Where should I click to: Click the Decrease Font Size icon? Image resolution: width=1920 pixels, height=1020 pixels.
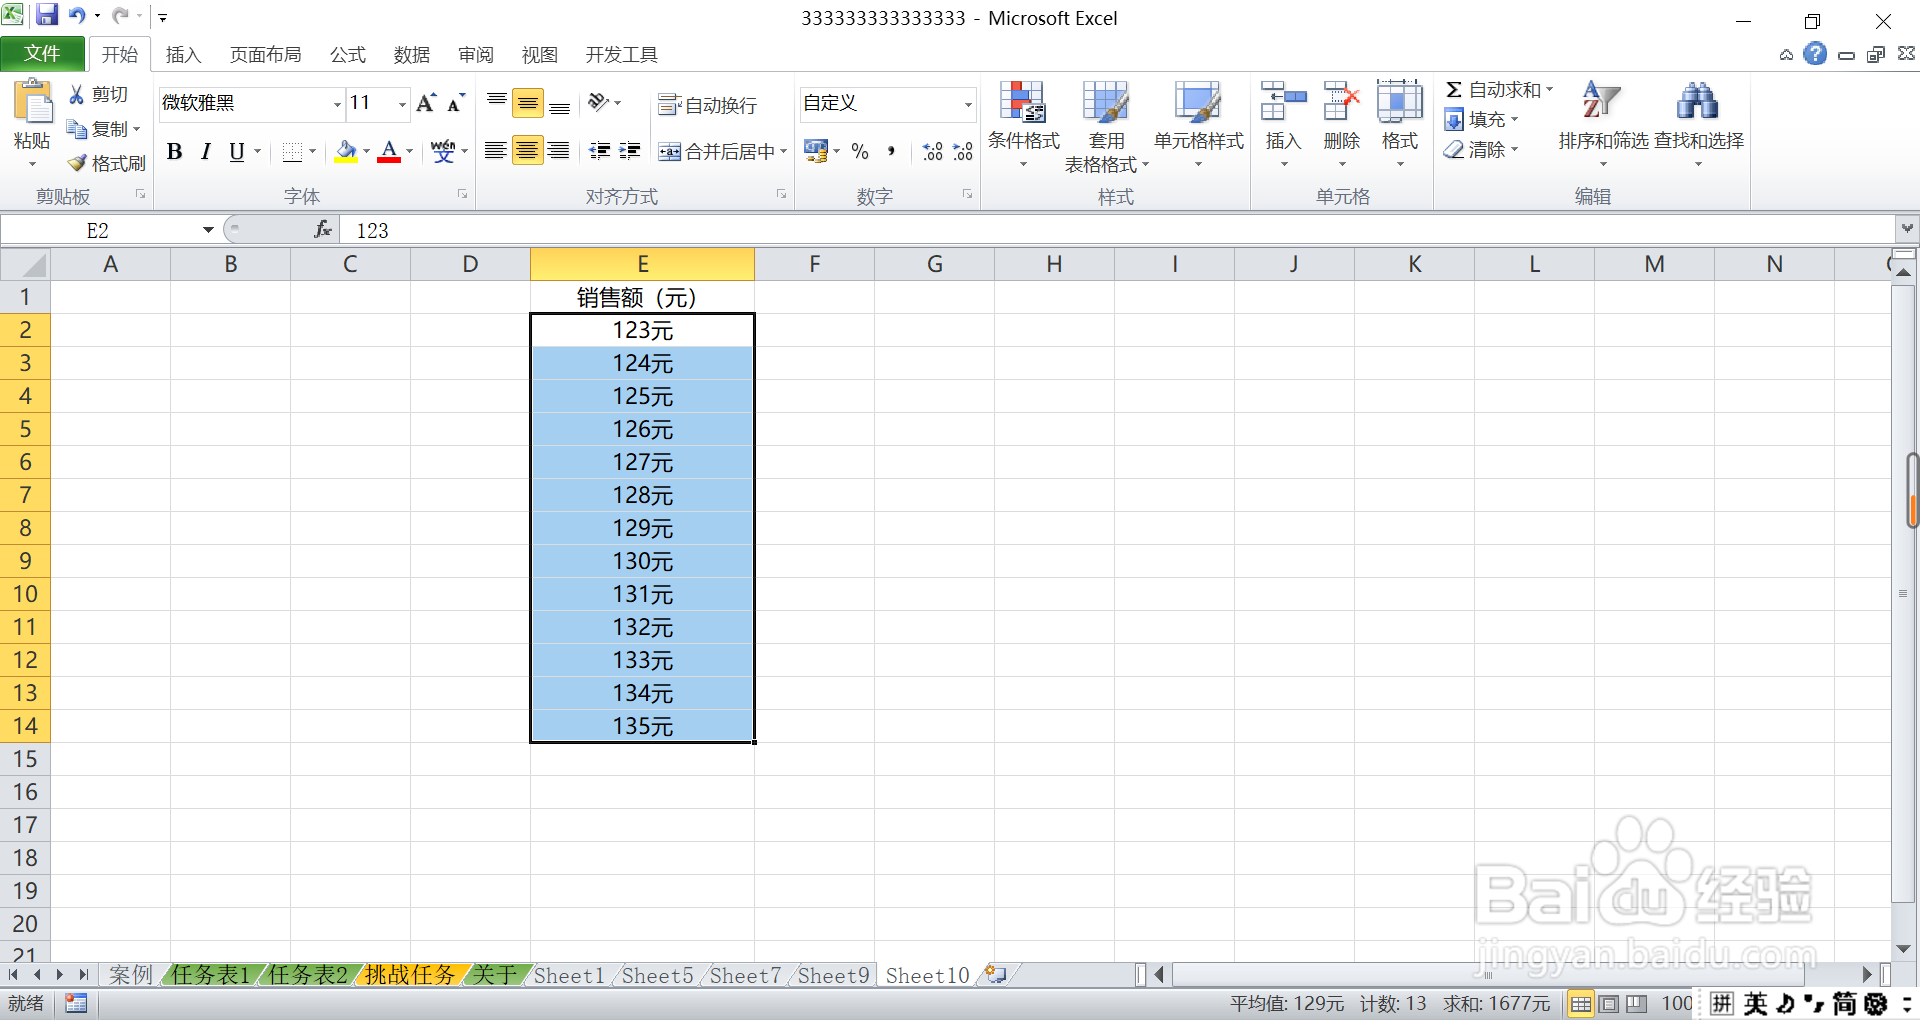(456, 102)
